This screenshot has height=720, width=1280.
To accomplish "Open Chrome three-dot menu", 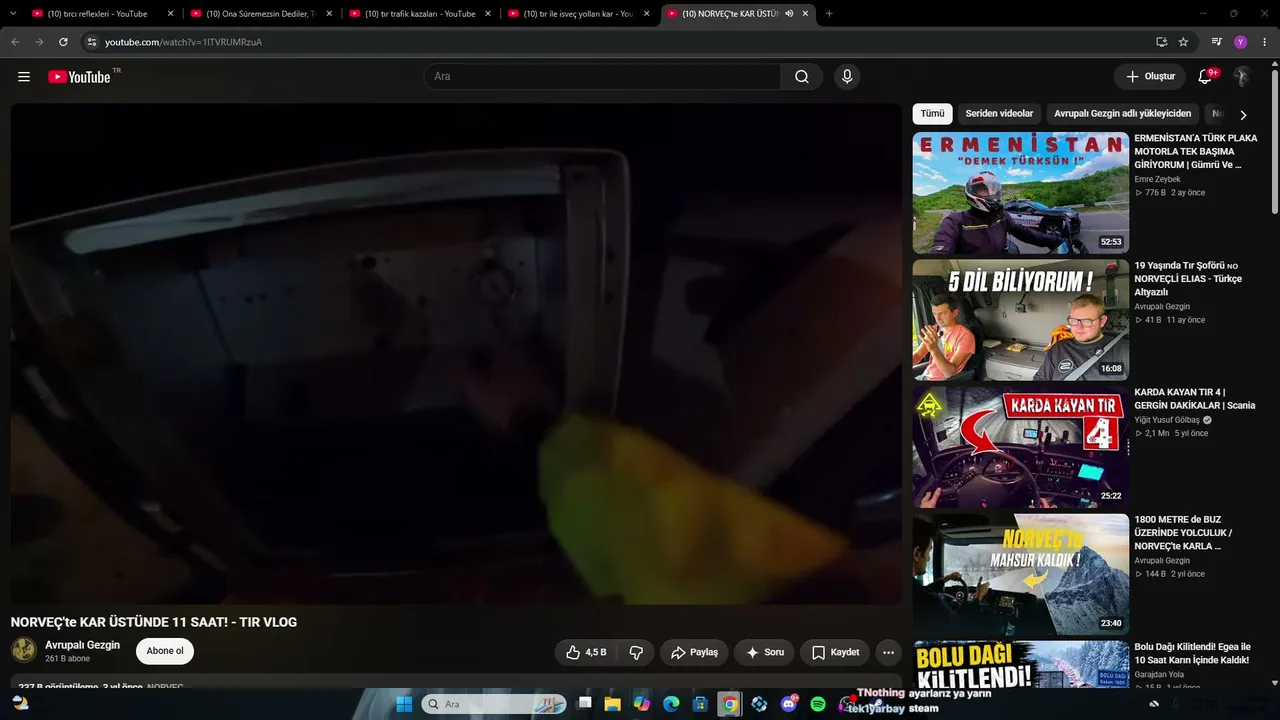I will pos(1265,42).
